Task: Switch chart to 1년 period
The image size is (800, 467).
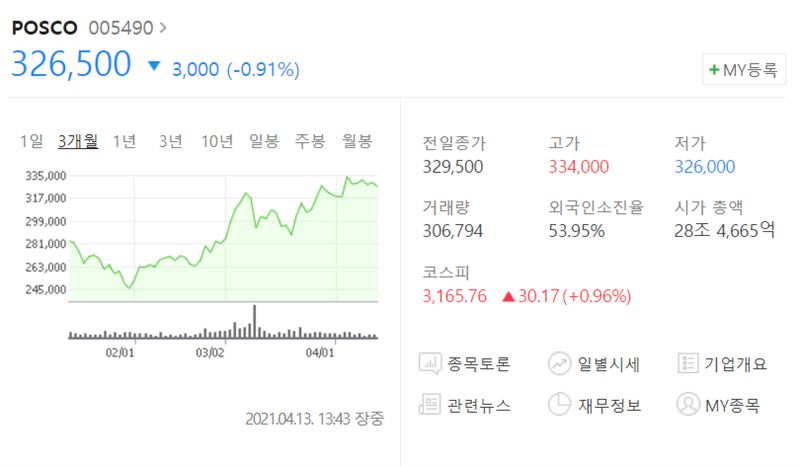Action: coord(124,141)
